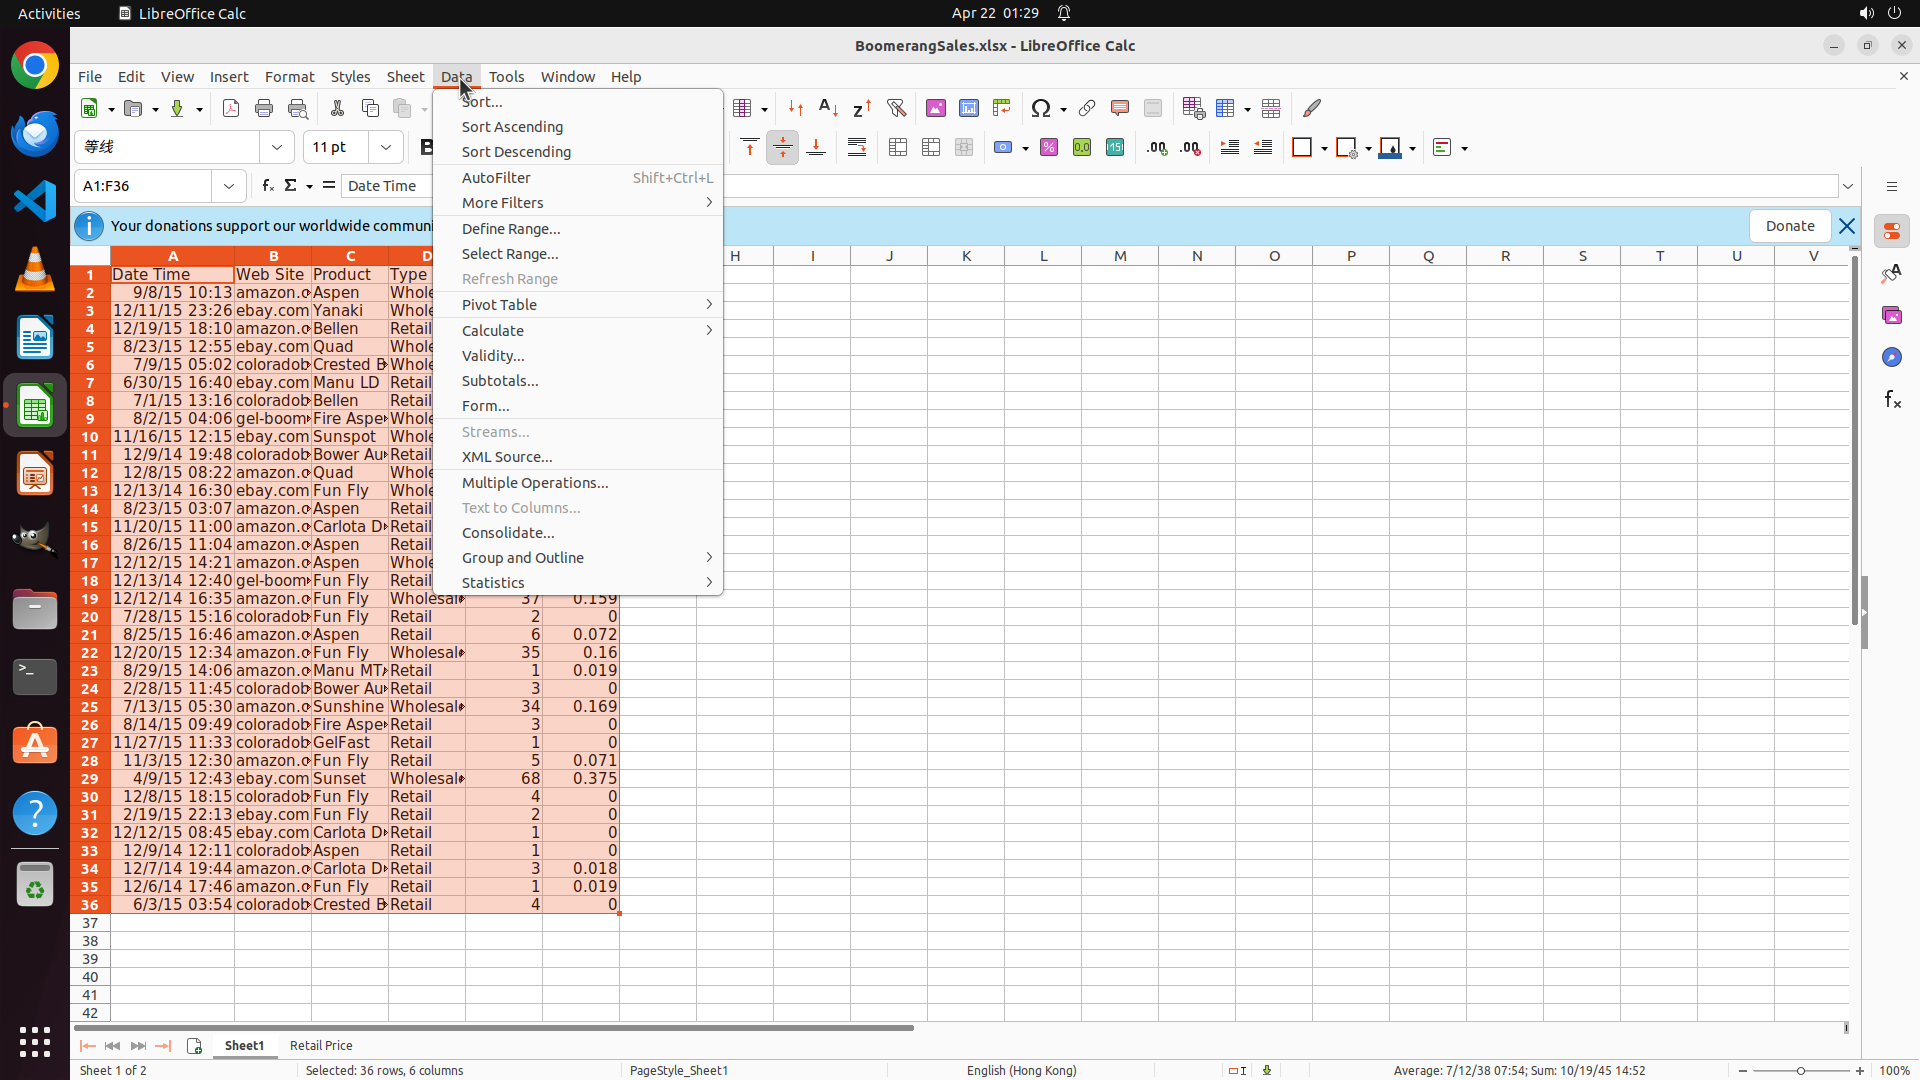1920x1080 pixels.
Task: Click the Add Decimal Place icon
Action: tap(1157, 148)
